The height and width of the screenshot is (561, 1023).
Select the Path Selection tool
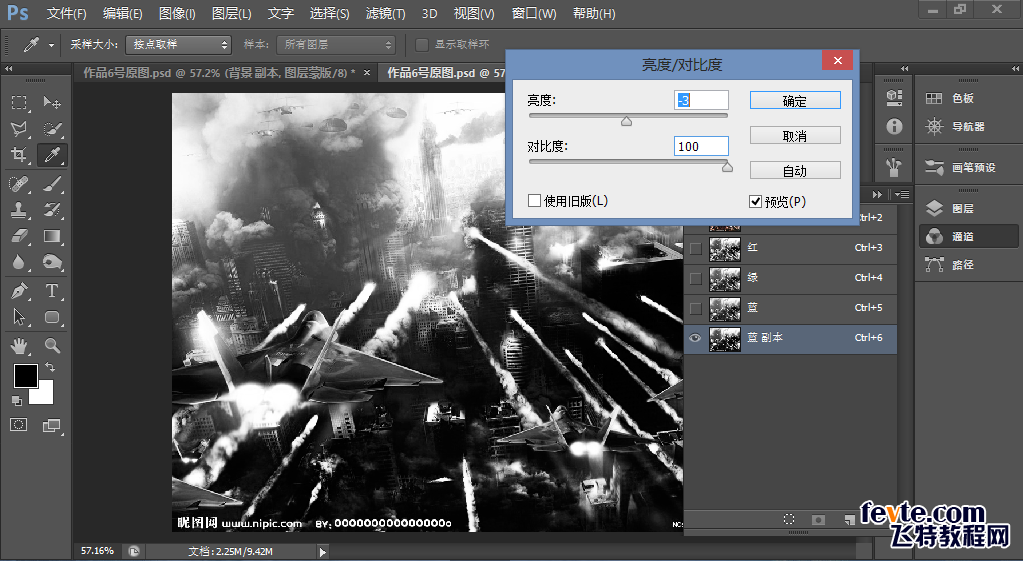19,317
